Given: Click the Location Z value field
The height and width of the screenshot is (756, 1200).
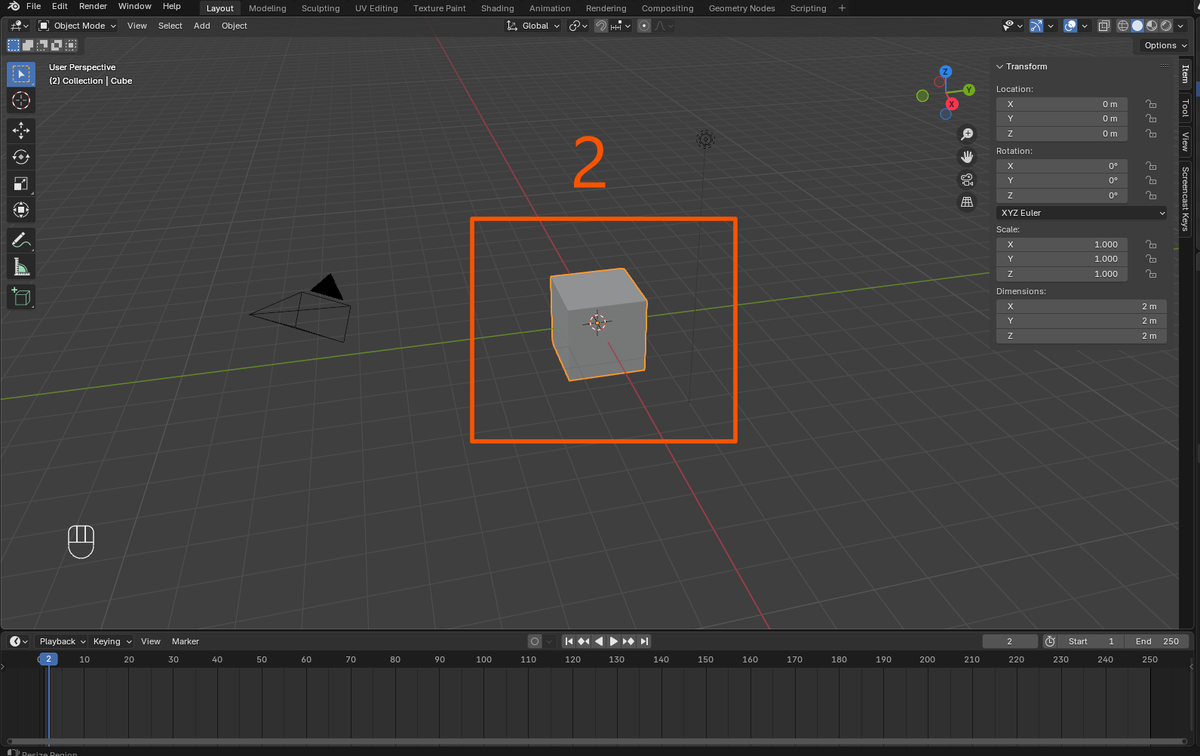Looking at the screenshot, I should tap(1062, 133).
